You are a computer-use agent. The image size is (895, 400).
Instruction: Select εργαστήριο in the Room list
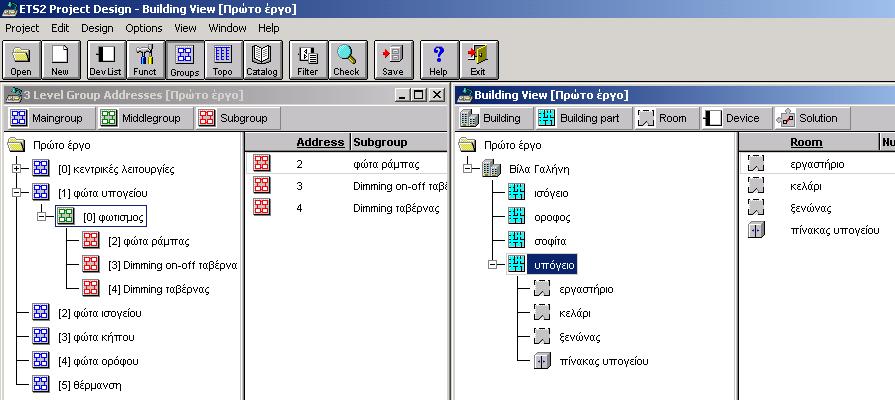pyautogui.click(x=817, y=164)
